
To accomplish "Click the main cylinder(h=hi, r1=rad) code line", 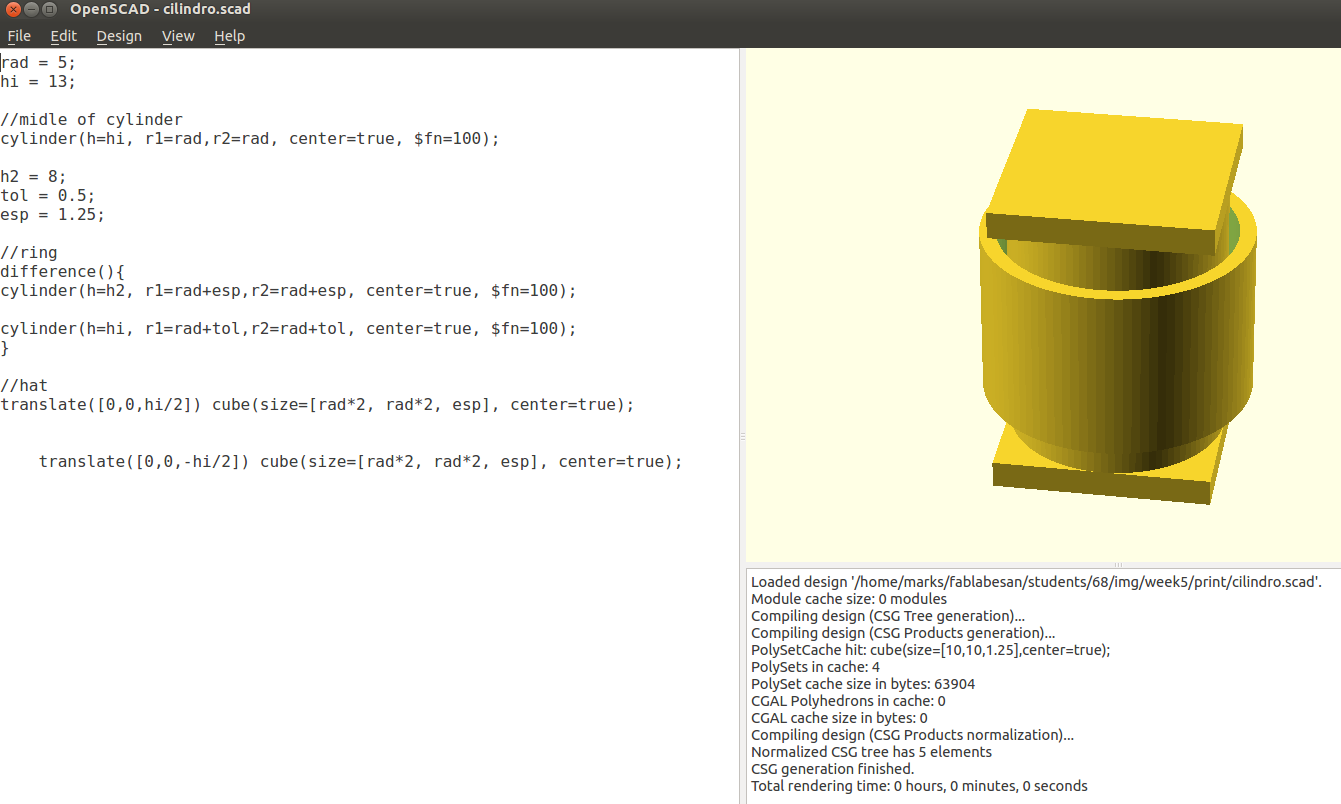I will click(250, 138).
